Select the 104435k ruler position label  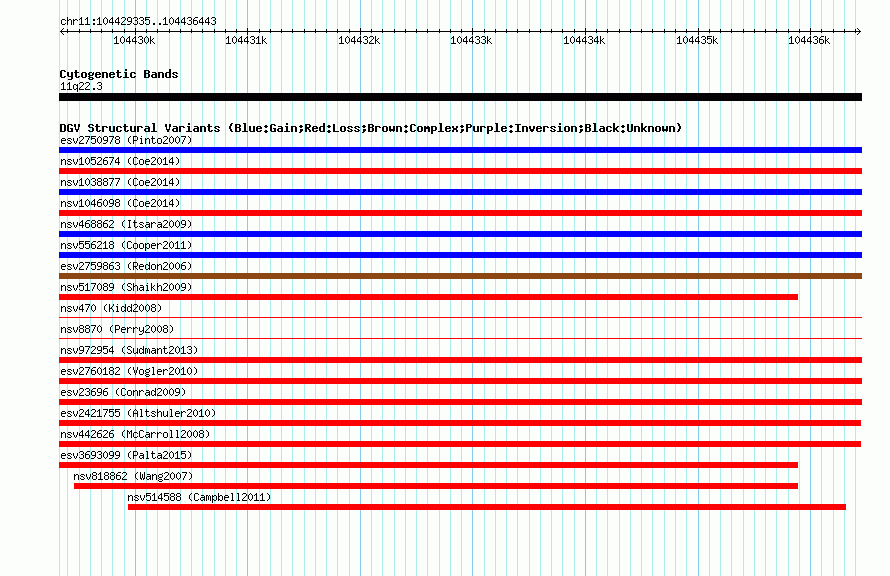click(x=697, y=40)
